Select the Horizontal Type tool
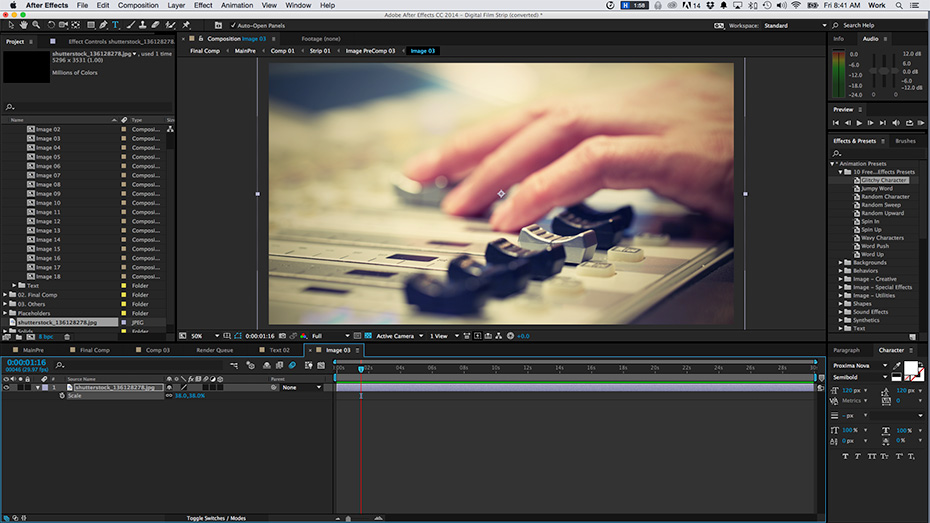The width and height of the screenshot is (930, 523). pos(116,25)
